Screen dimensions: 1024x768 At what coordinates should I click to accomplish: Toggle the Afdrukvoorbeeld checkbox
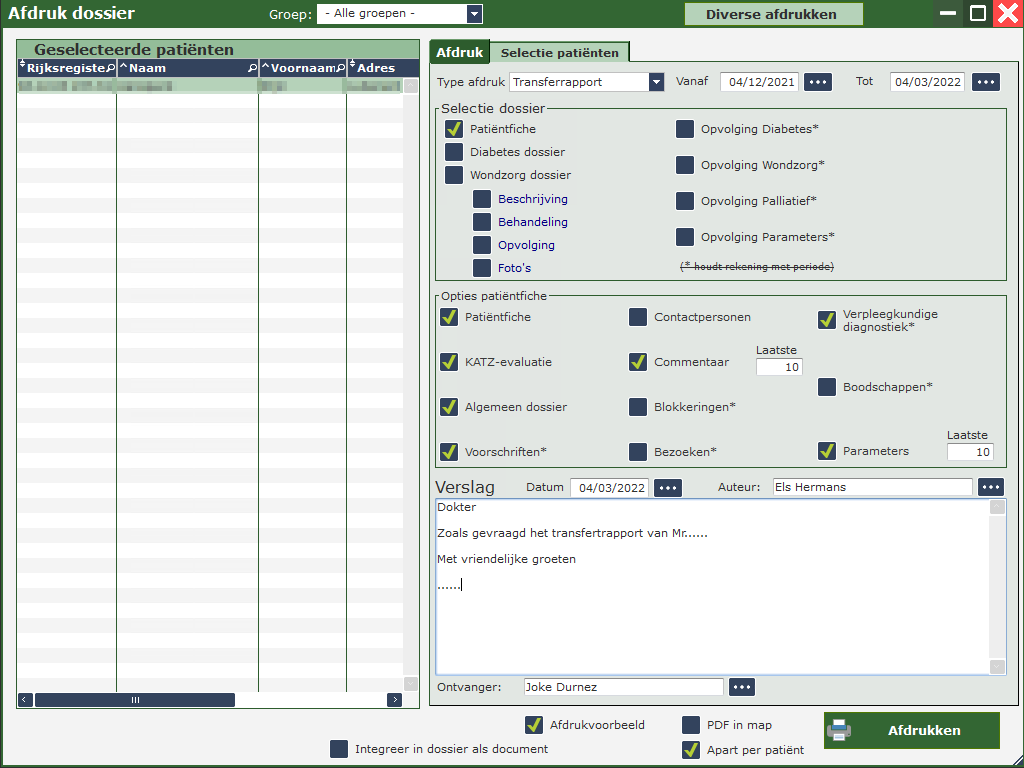tap(534, 725)
